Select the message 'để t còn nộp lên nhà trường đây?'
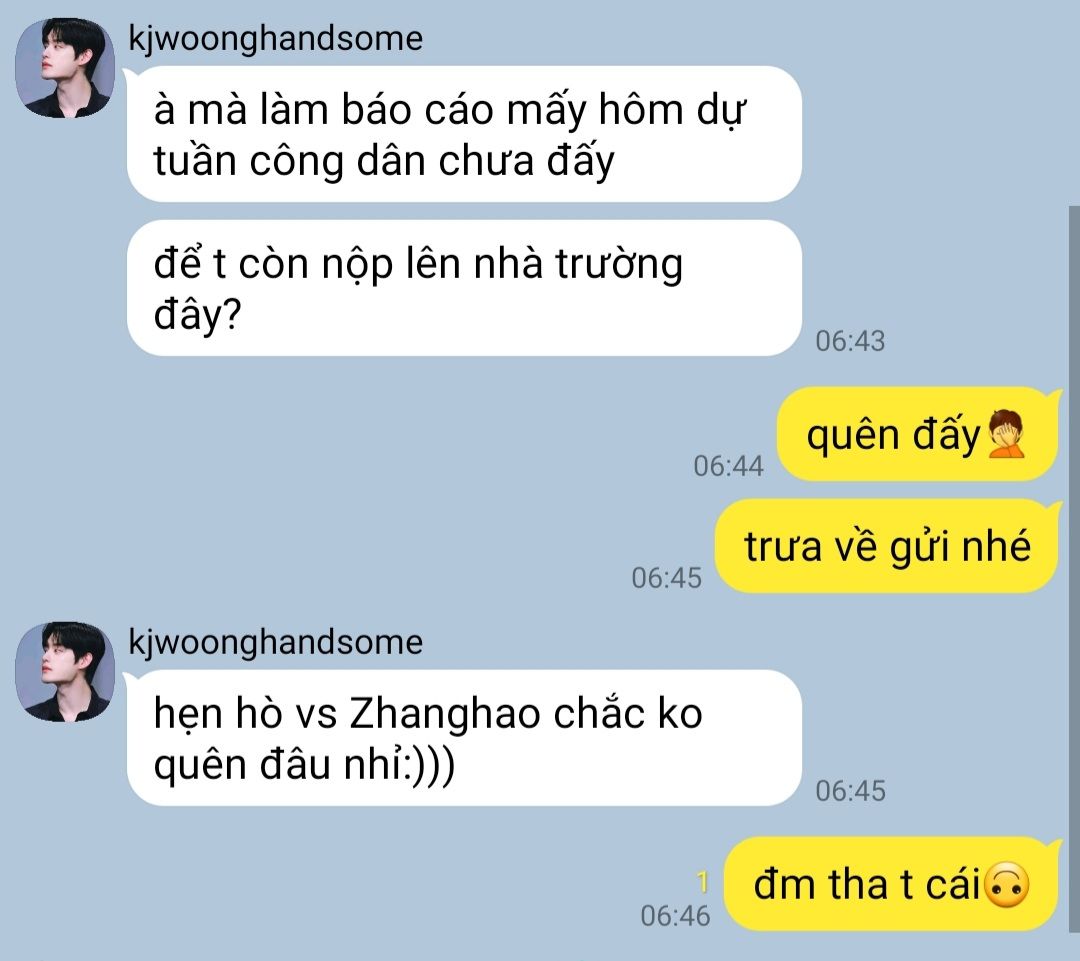 [464, 288]
